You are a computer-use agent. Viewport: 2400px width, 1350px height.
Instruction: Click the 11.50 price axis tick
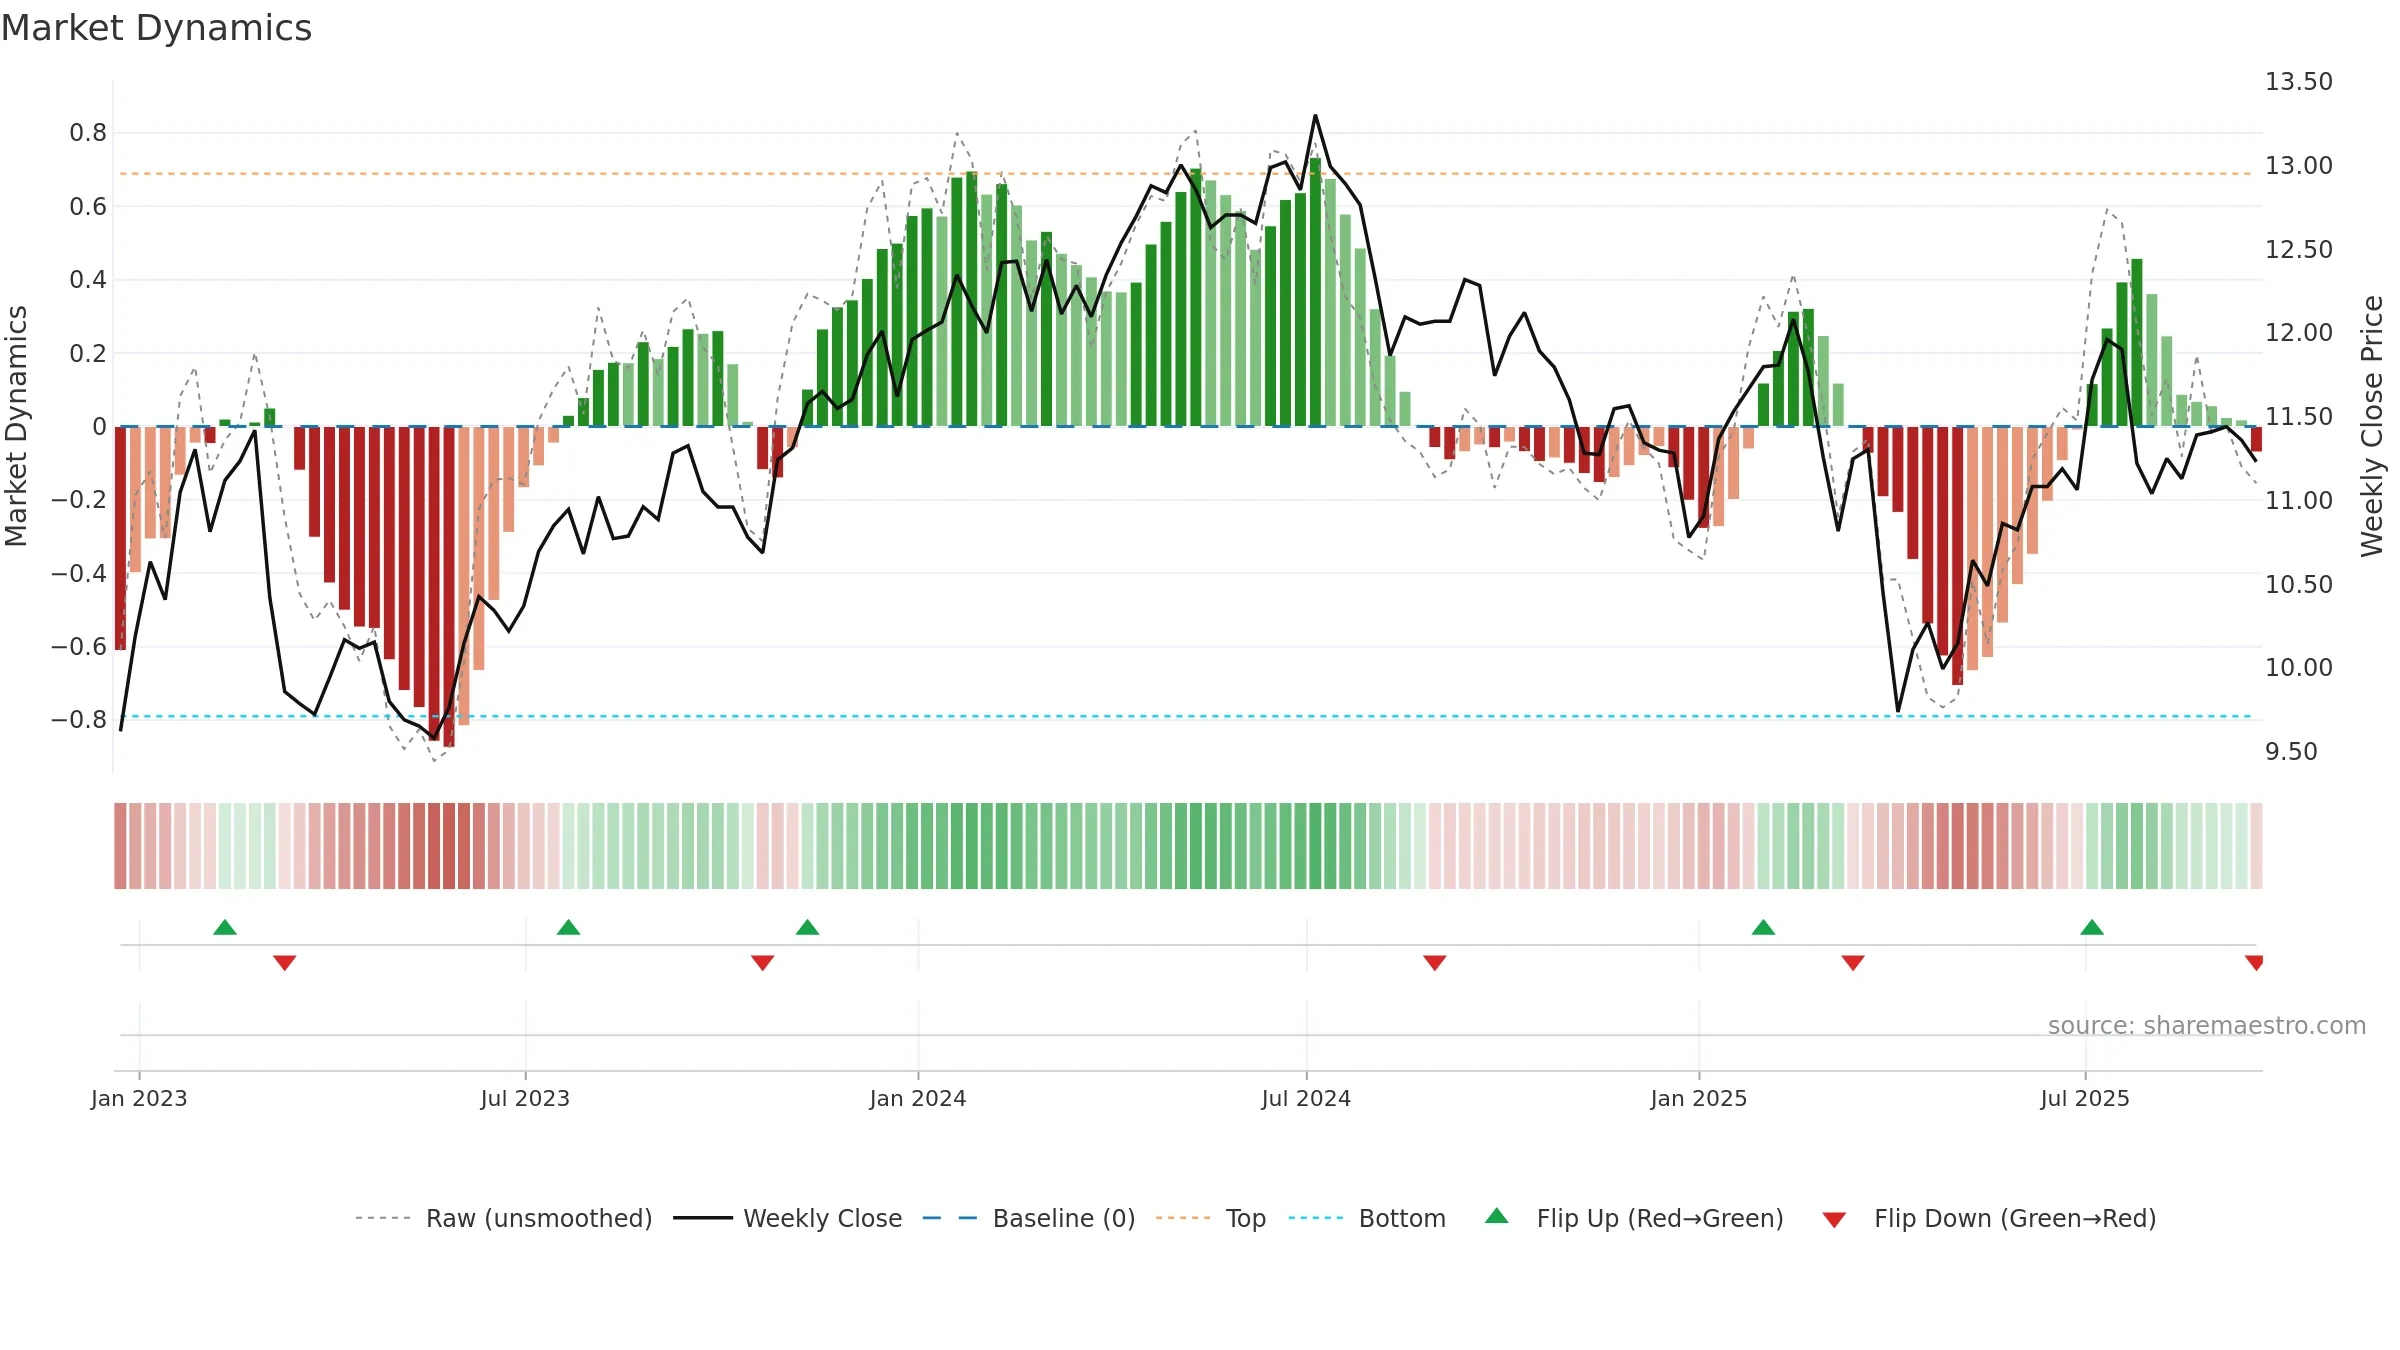pyautogui.click(x=2298, y=417)
